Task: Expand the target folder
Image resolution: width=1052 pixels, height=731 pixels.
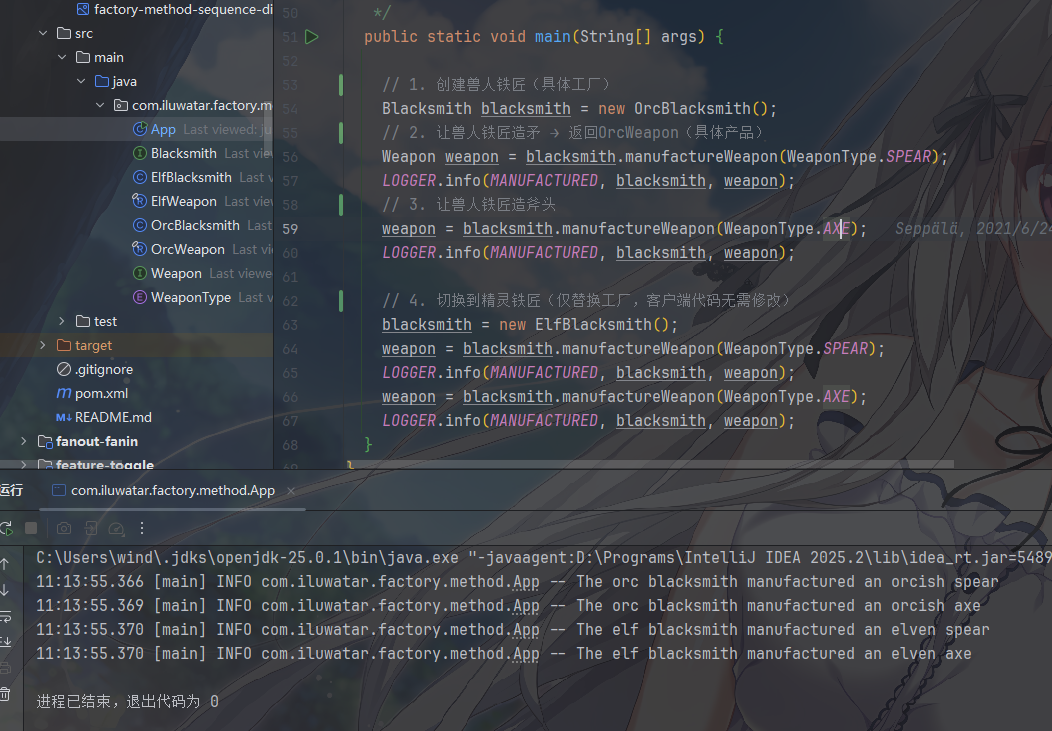Action: [42, 345]
